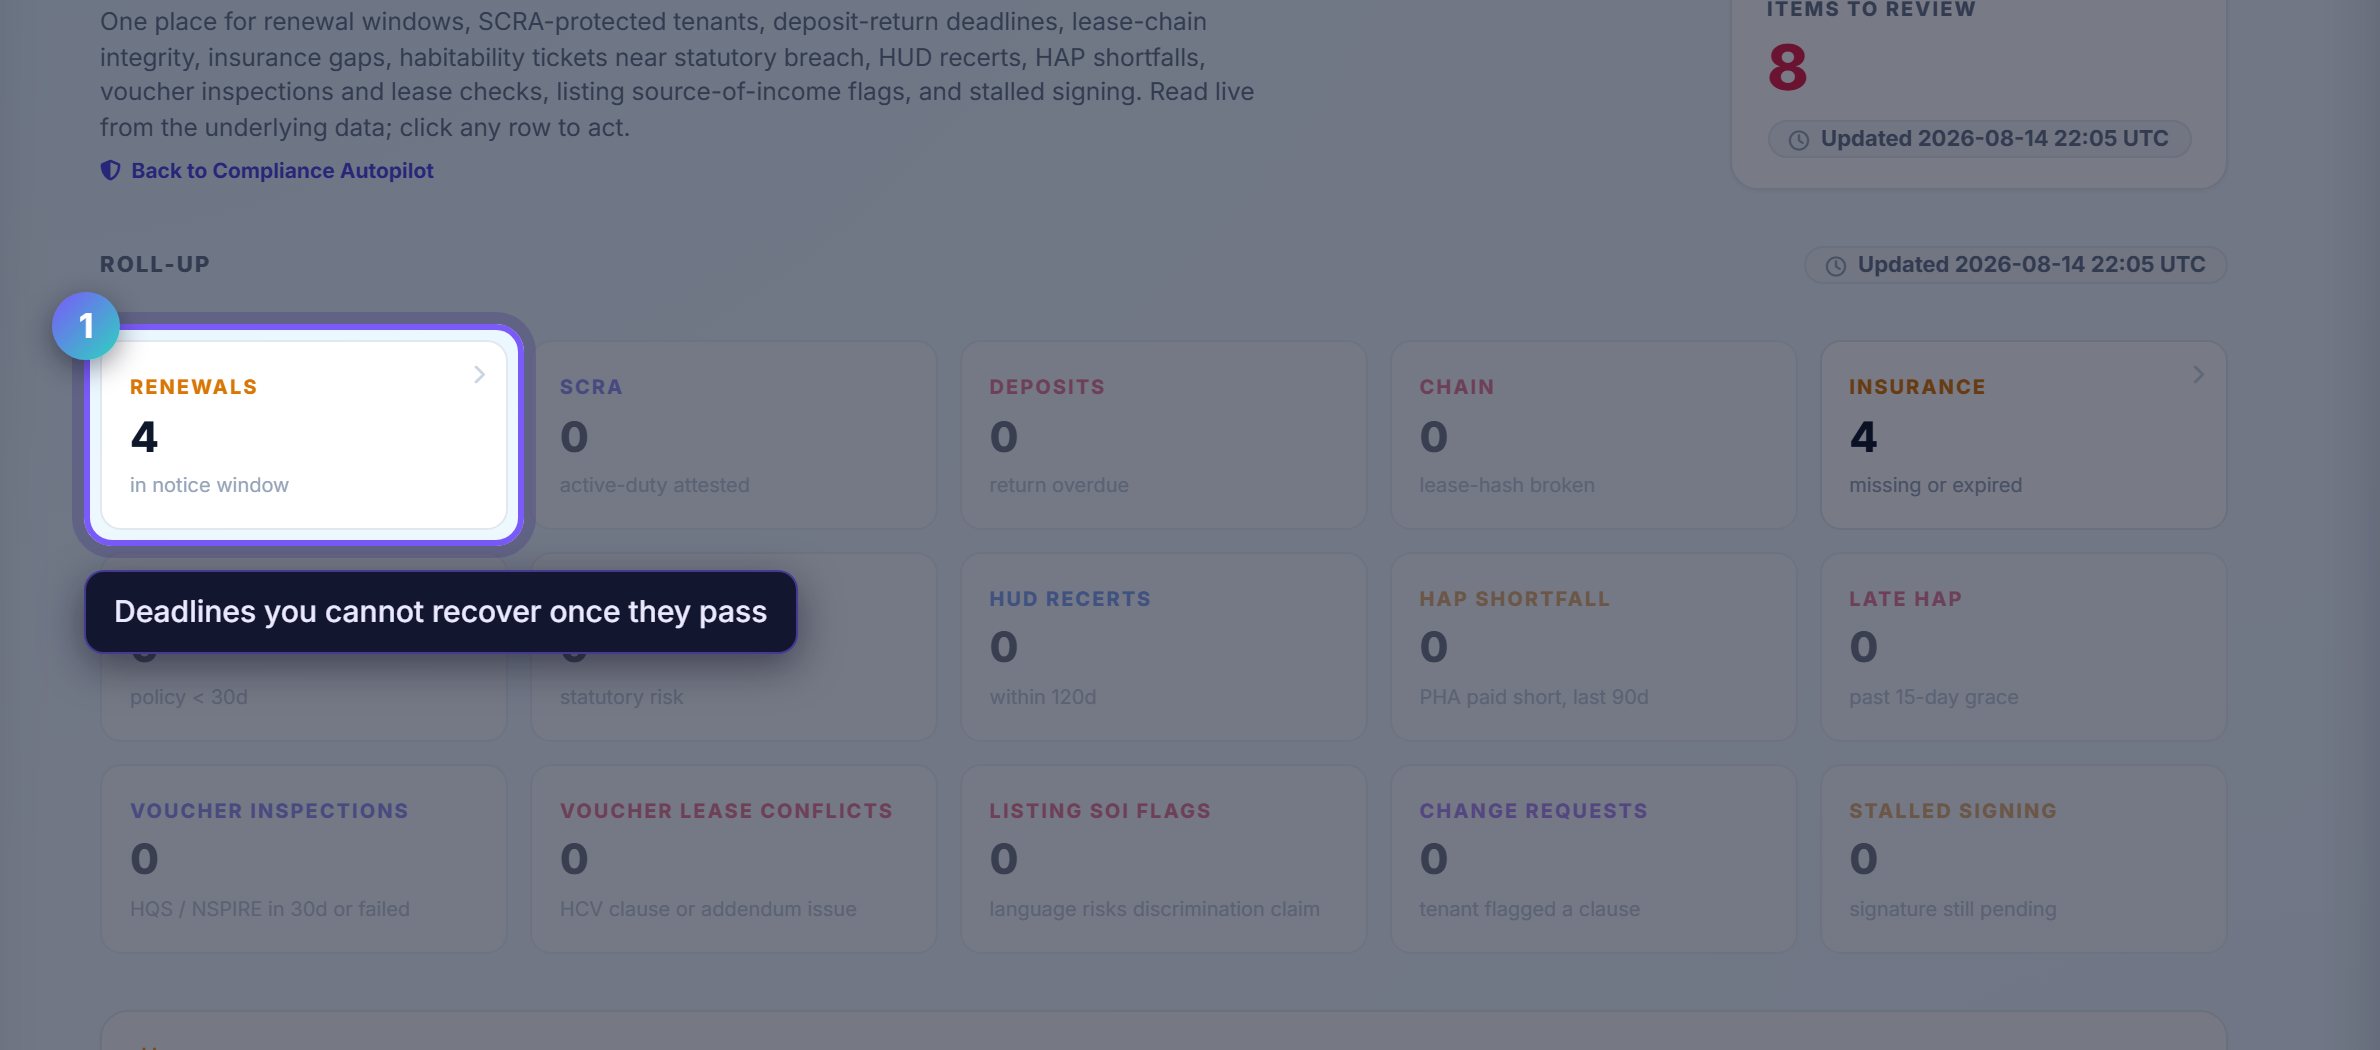Select the Voucher Inspections card
The width and height of the screenshot is (2380, 1050).
pyautogui.click(x=304, y=859)
